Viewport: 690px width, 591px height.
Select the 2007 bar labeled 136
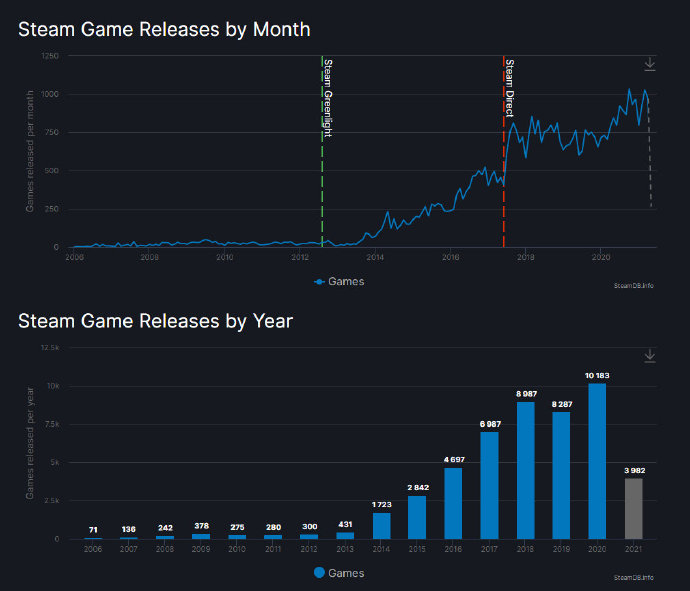click(x=128, y=538)
